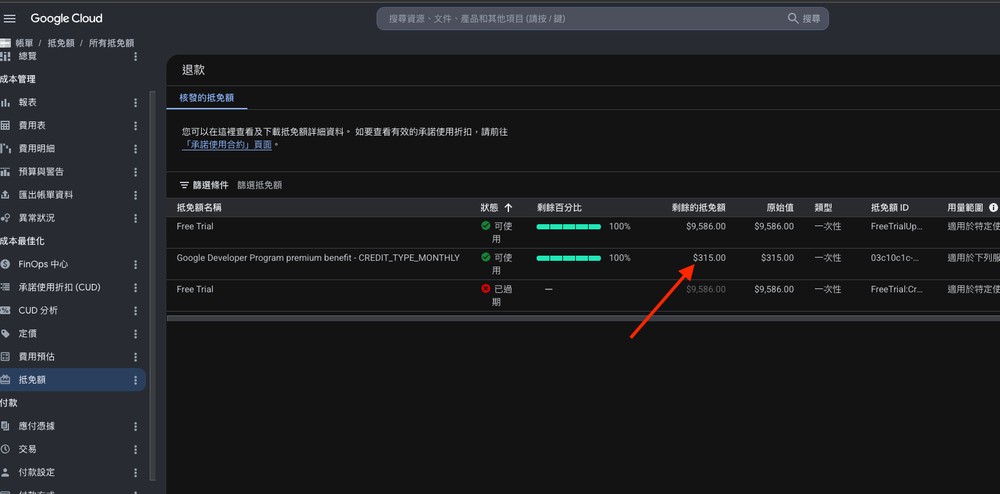Screen dimensions: 1000x494
Task: Sort by the 狀態 column header
Action: pos(488,208)
